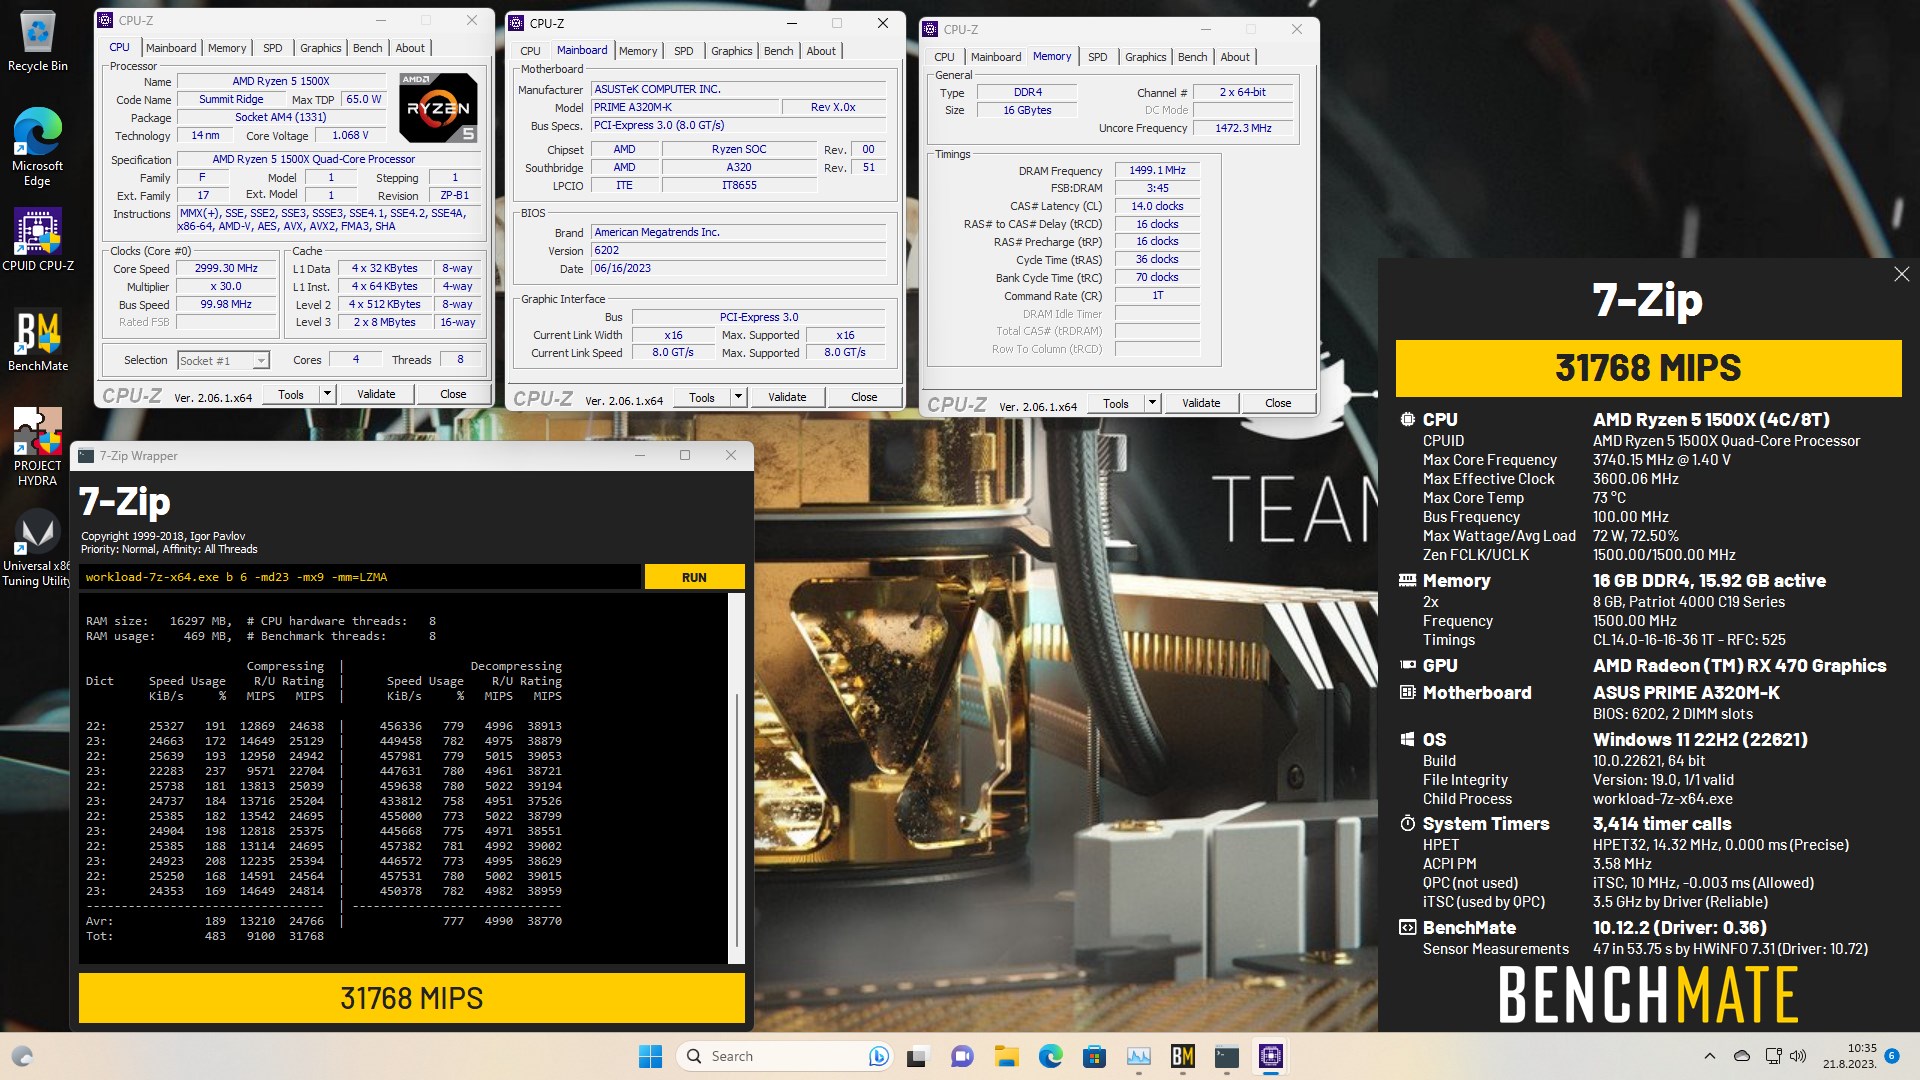Open the volume tray icon
1920x1080 pixels.
tap(1798, 1056)
